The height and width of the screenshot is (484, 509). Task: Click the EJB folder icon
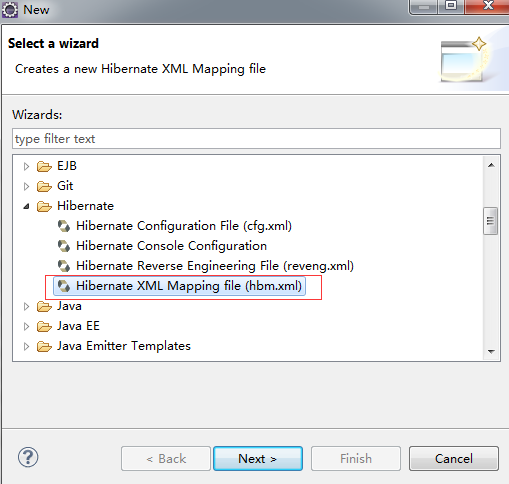click(x=44, y=166)
